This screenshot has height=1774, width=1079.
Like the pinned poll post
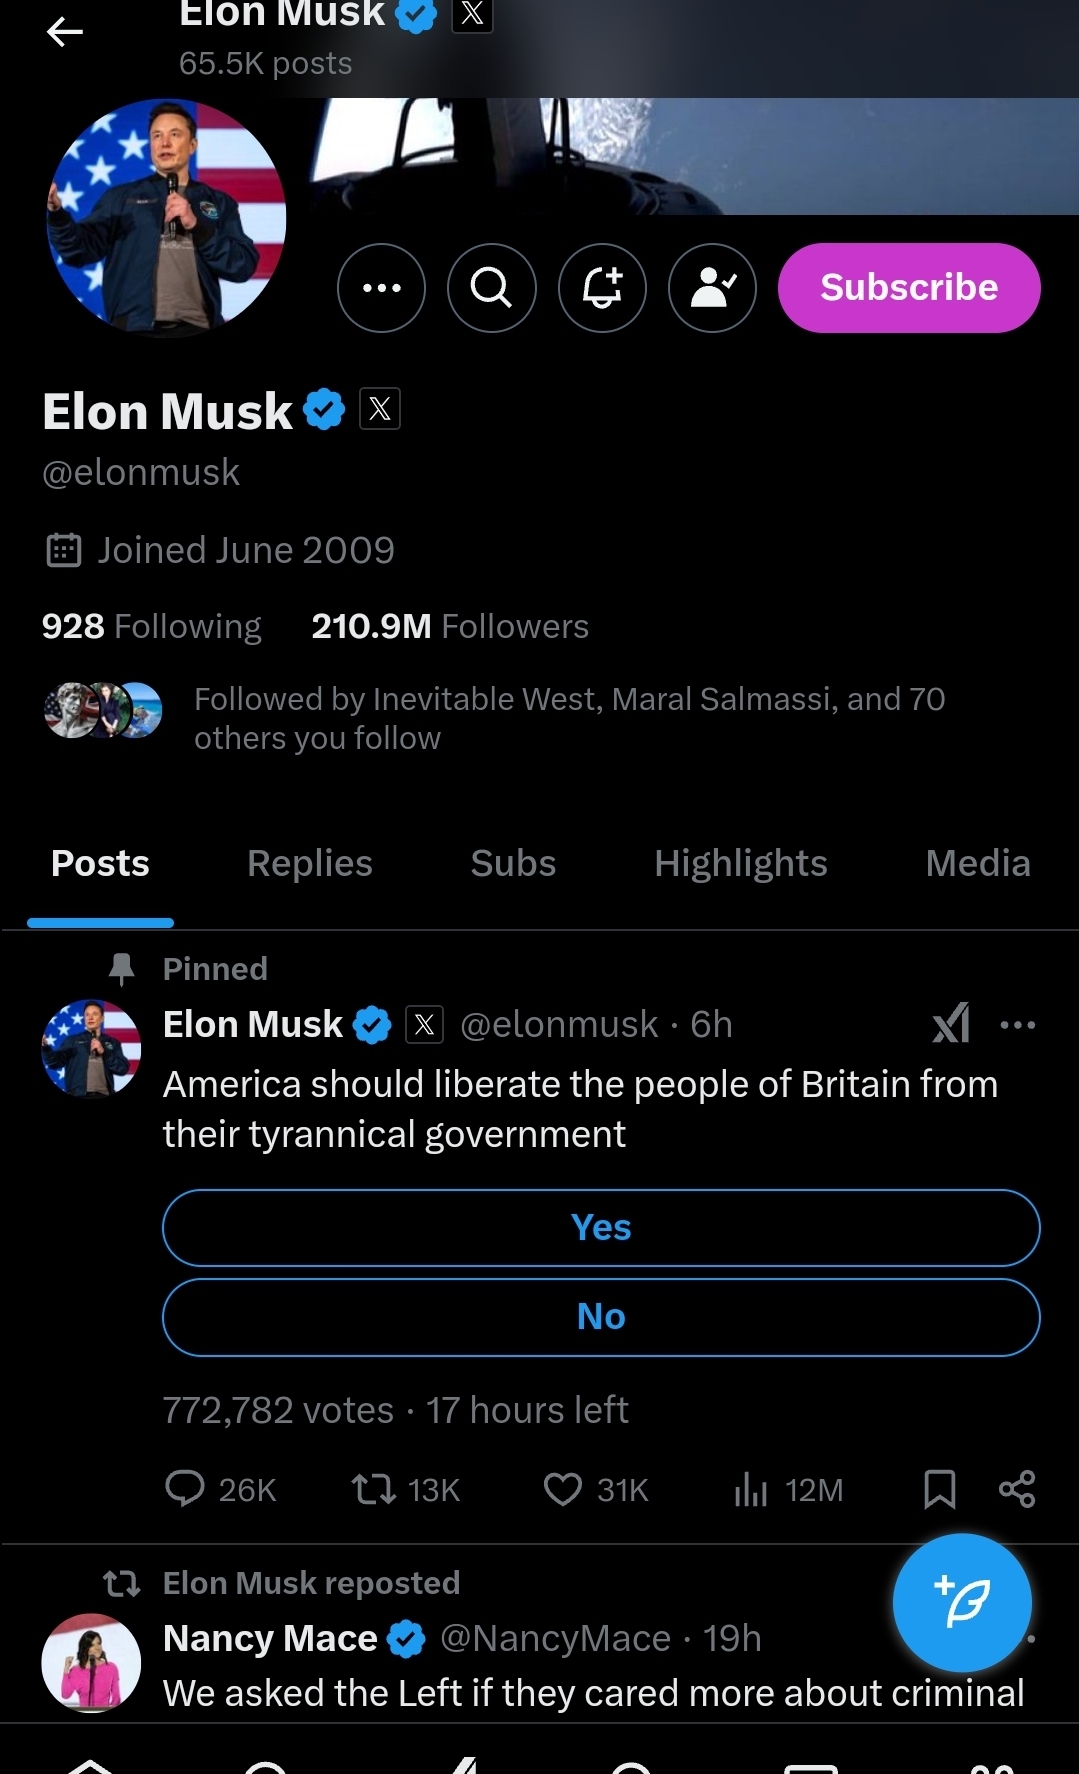click(x=563, y=1489)
